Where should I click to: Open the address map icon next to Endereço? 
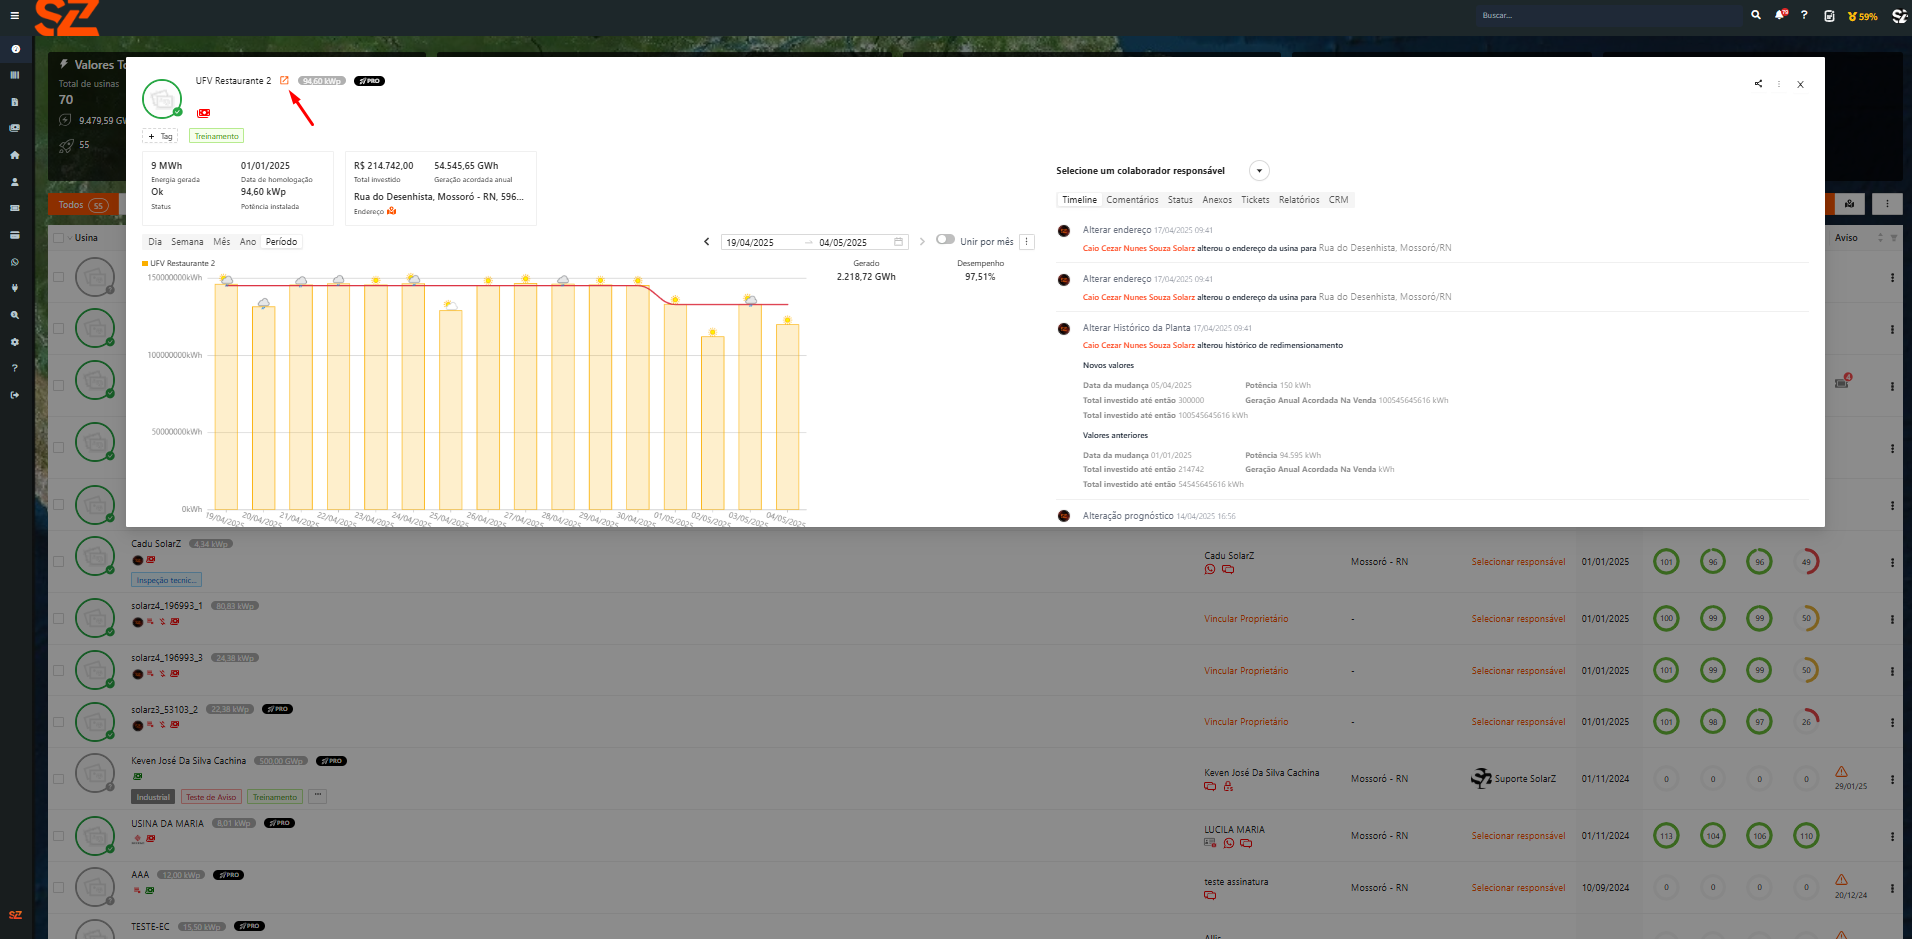pyautogui.click(x=392, y=211)
